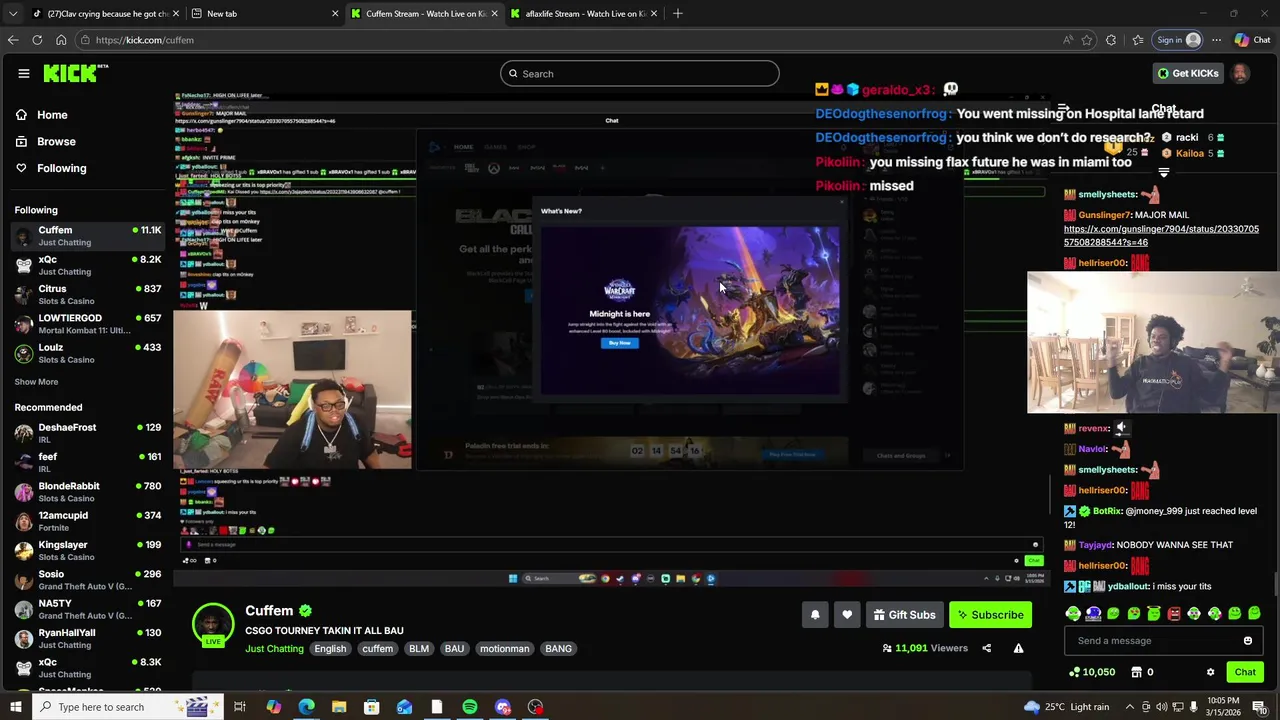Screen dimensions: 1280x720
Task: Click the Subscribe button
Action: tap(990, 615)
